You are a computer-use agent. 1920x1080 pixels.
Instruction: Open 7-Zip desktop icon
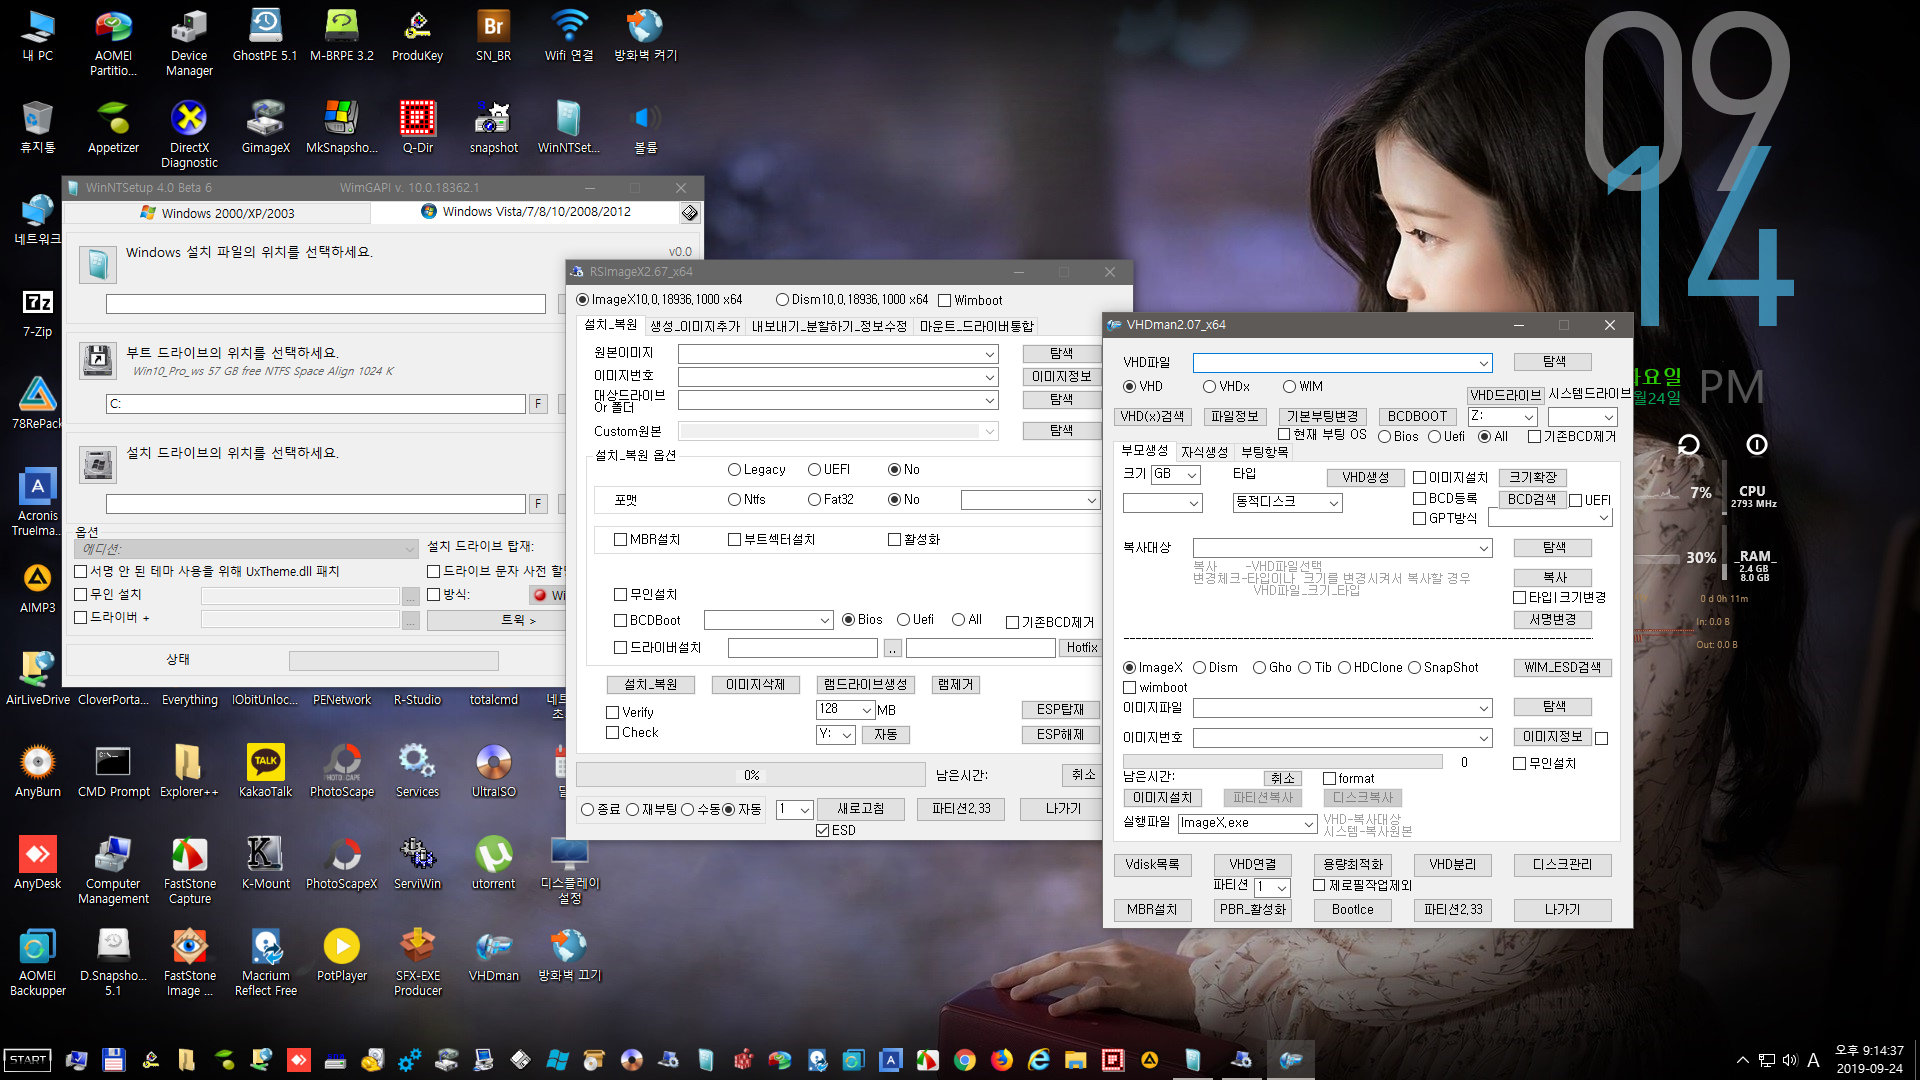tap(37, 312)
